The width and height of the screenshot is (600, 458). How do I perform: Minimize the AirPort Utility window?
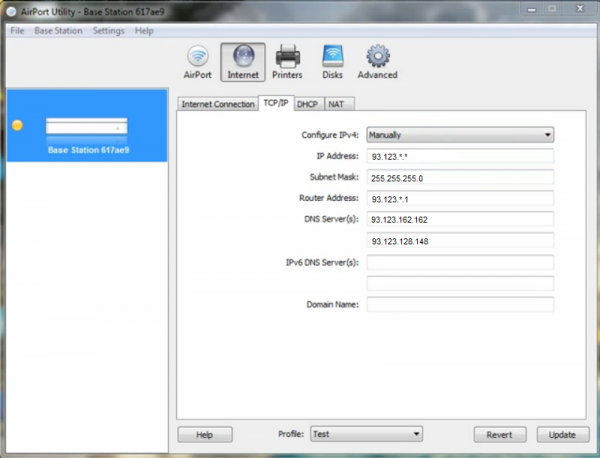pos(532,9)
